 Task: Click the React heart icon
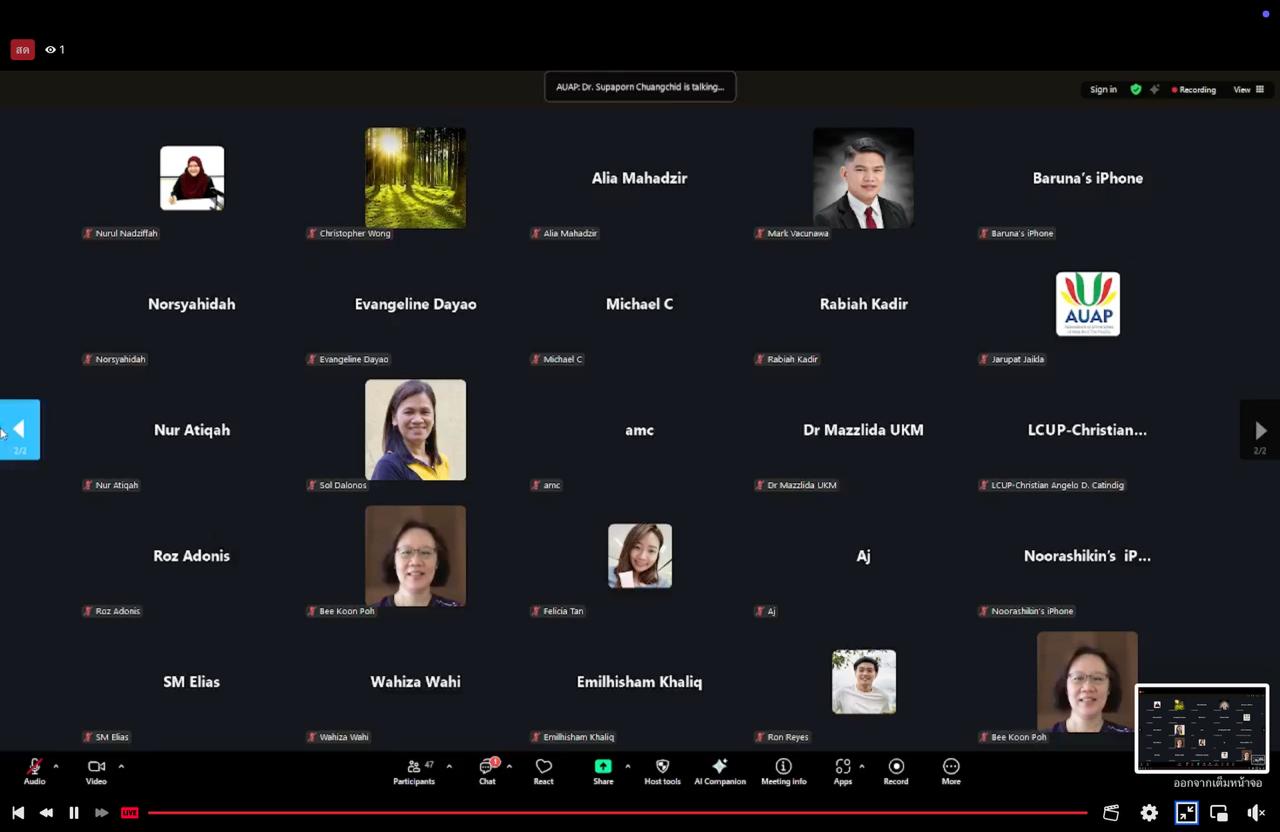pos(543,767)
